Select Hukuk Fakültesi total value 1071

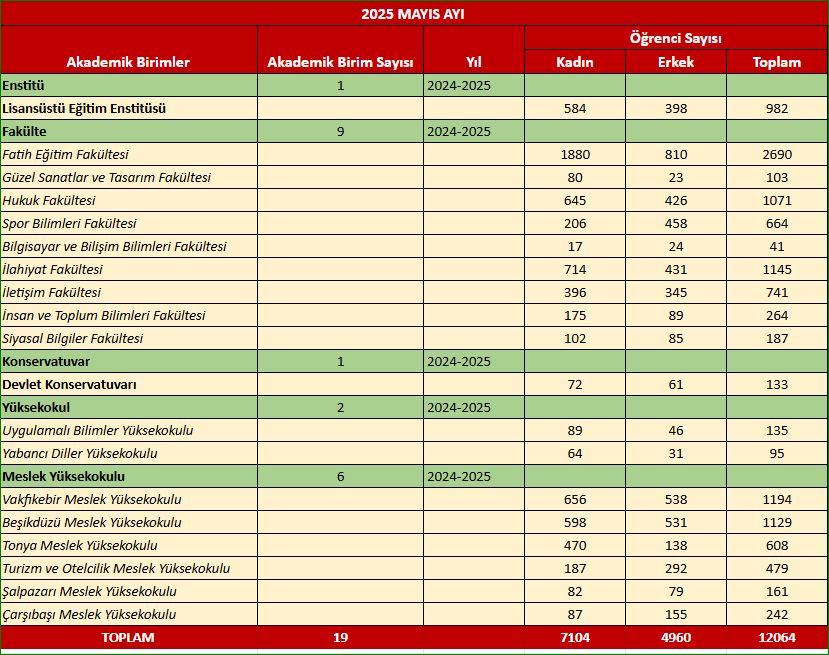point(776,200)
